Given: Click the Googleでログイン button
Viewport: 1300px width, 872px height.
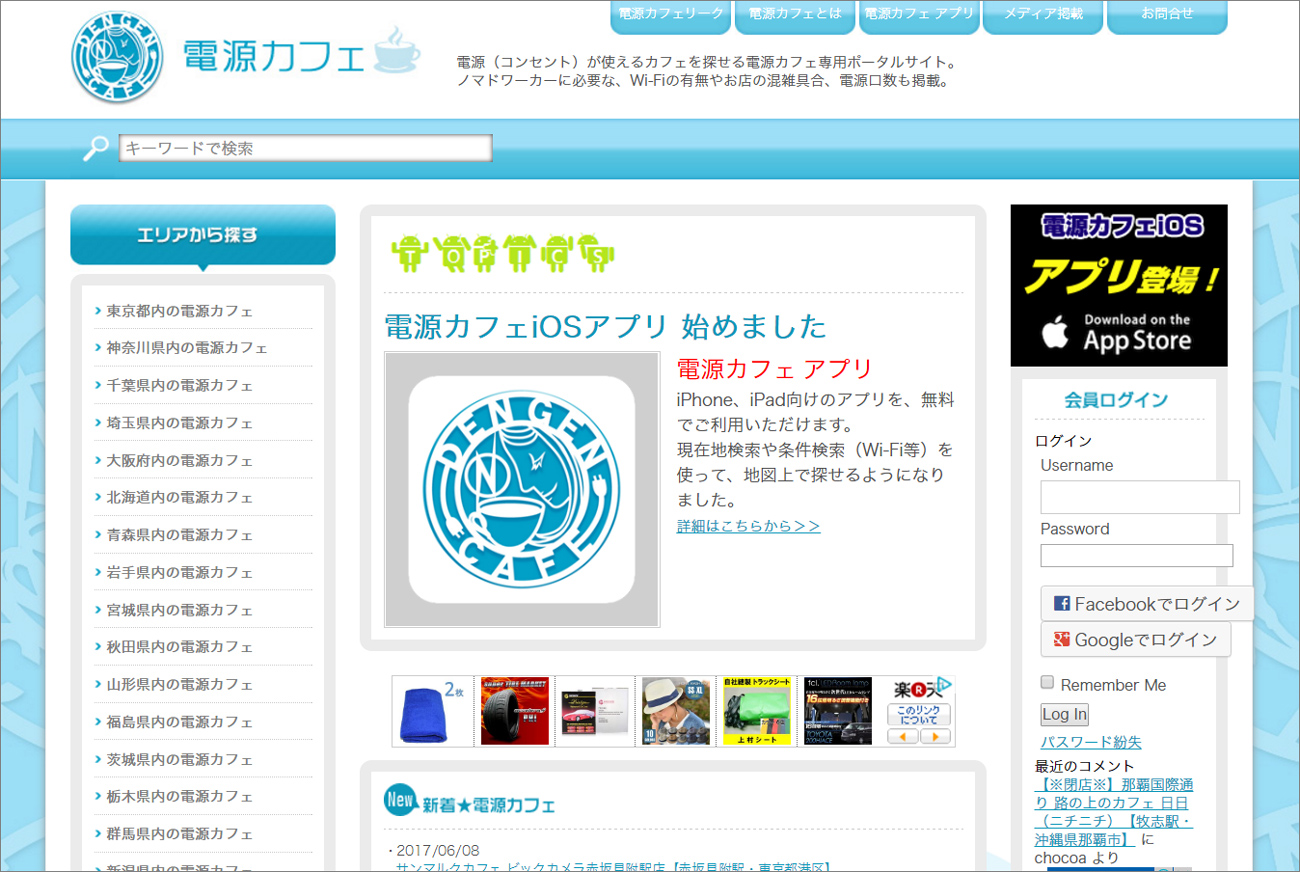Looking at the screenshot, I should [x=1136, y=640].
